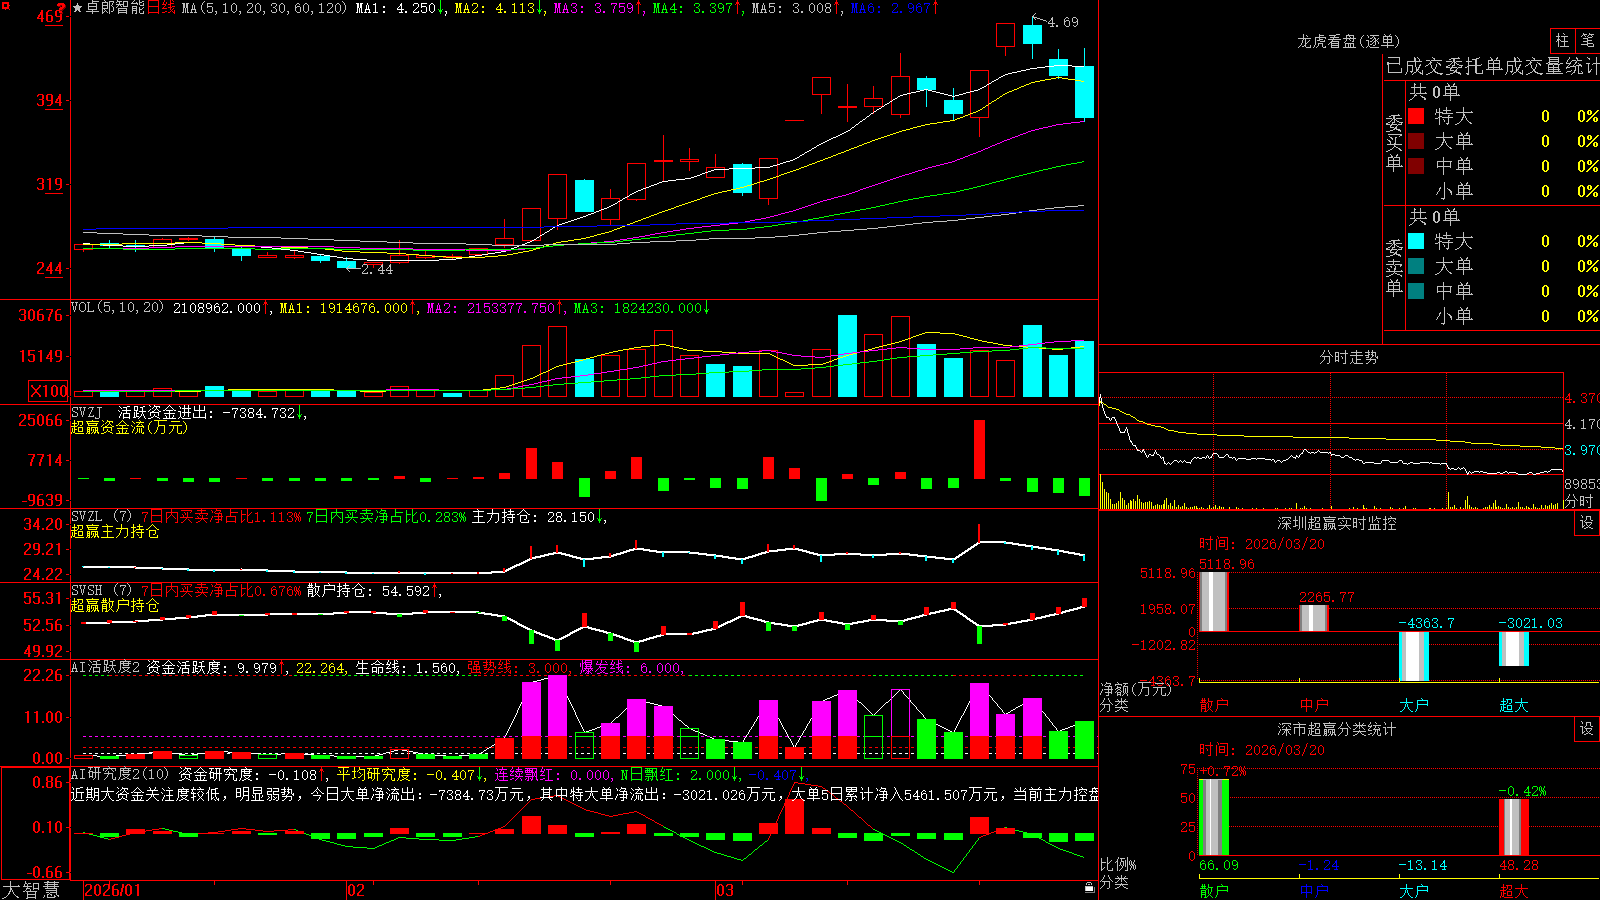1600x900 pixels.
Task: Click the teal 中单 sell-order swatch
Action: tap(1416, 291)
